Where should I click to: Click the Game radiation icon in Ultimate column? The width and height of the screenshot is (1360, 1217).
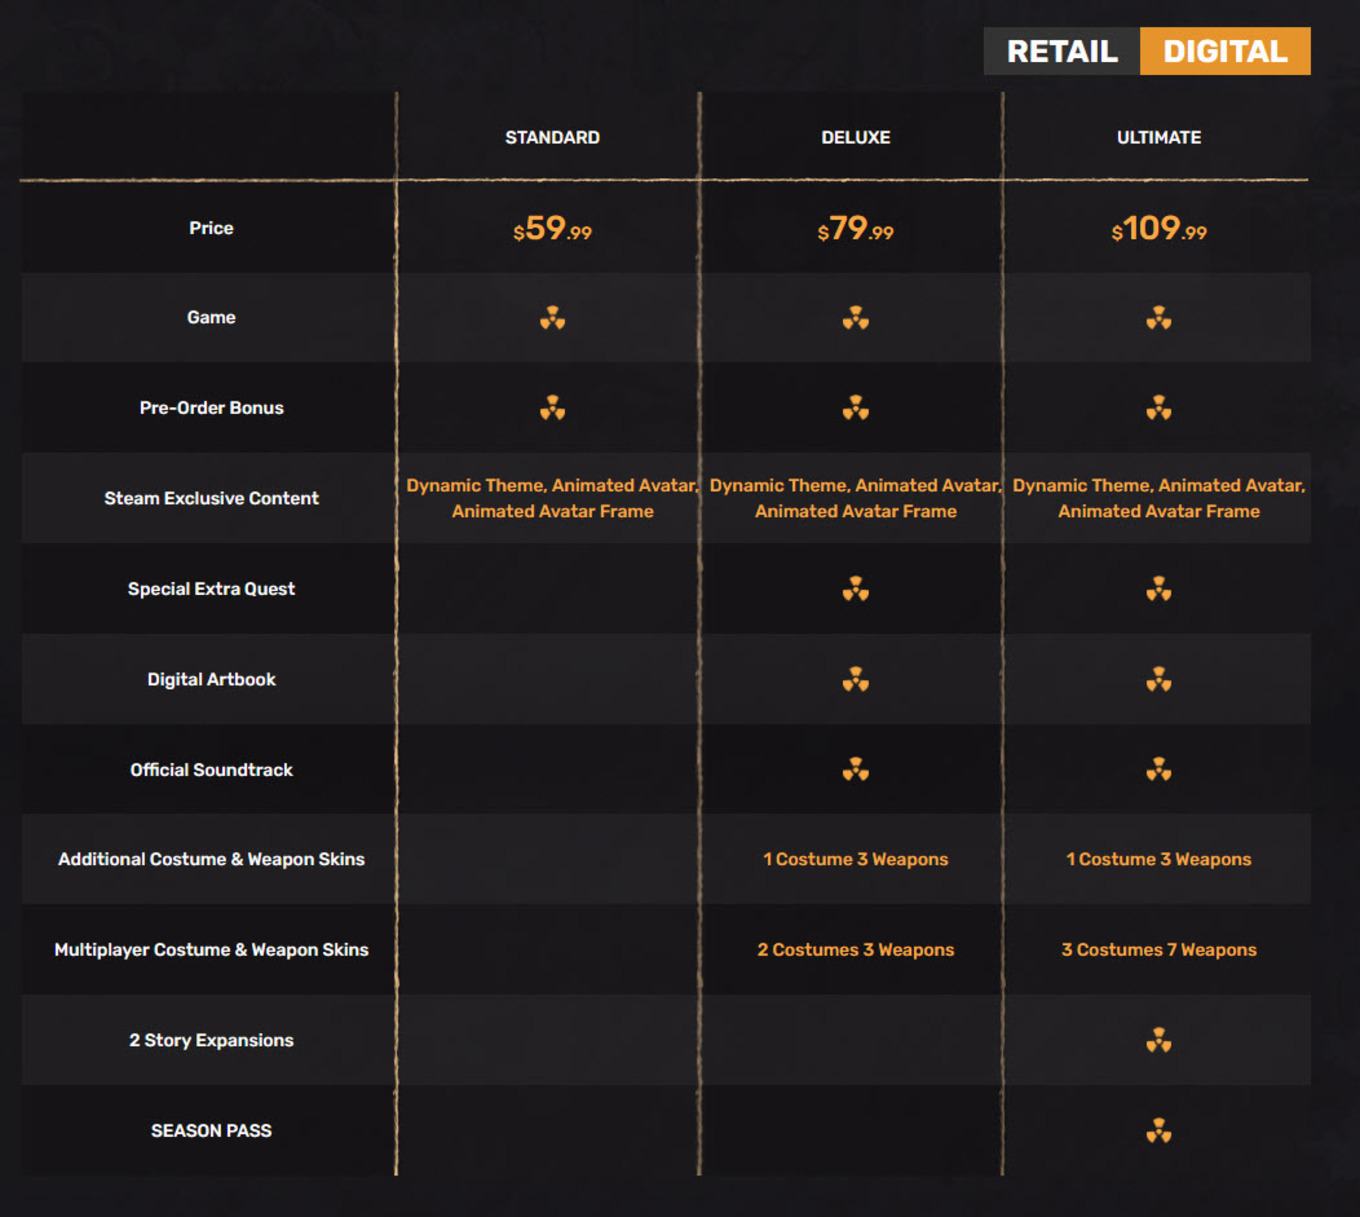click(1159, 318)
